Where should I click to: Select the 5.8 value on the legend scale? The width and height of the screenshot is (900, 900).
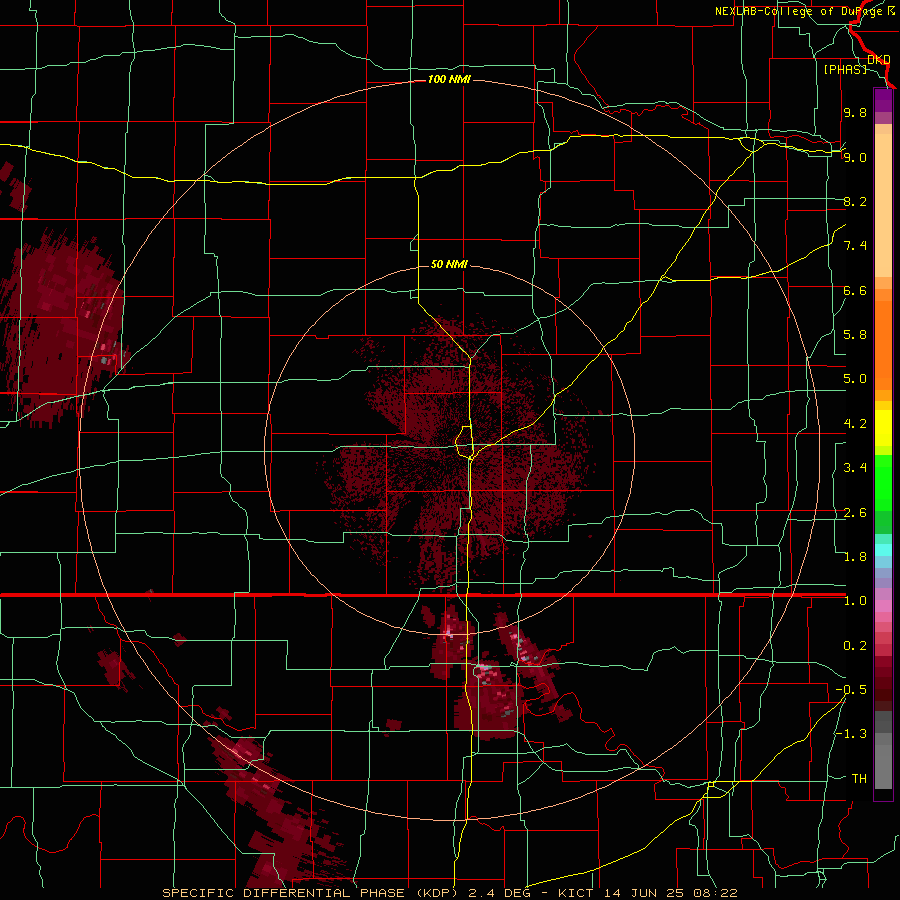point(855,335)
